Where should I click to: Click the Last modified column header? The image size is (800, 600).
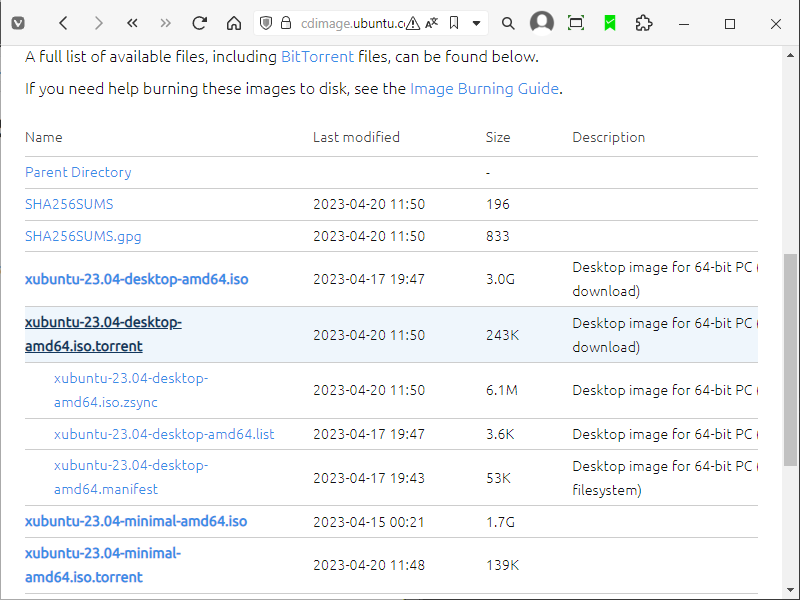[x=356, y=137]
